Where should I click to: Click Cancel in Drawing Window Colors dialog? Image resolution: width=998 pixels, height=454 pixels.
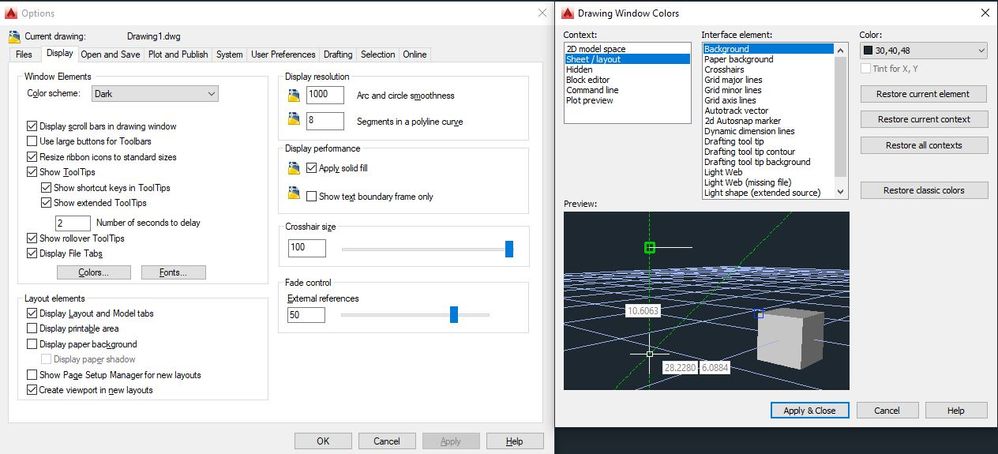pyautogui.click(x=887, y=411)
